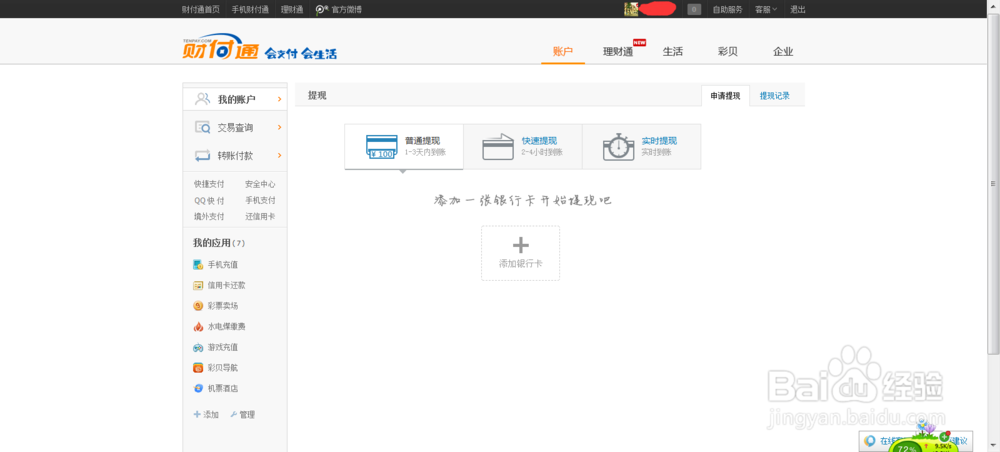
Task: Click the 添加银行卡 text label
Action: coord(520,263)
